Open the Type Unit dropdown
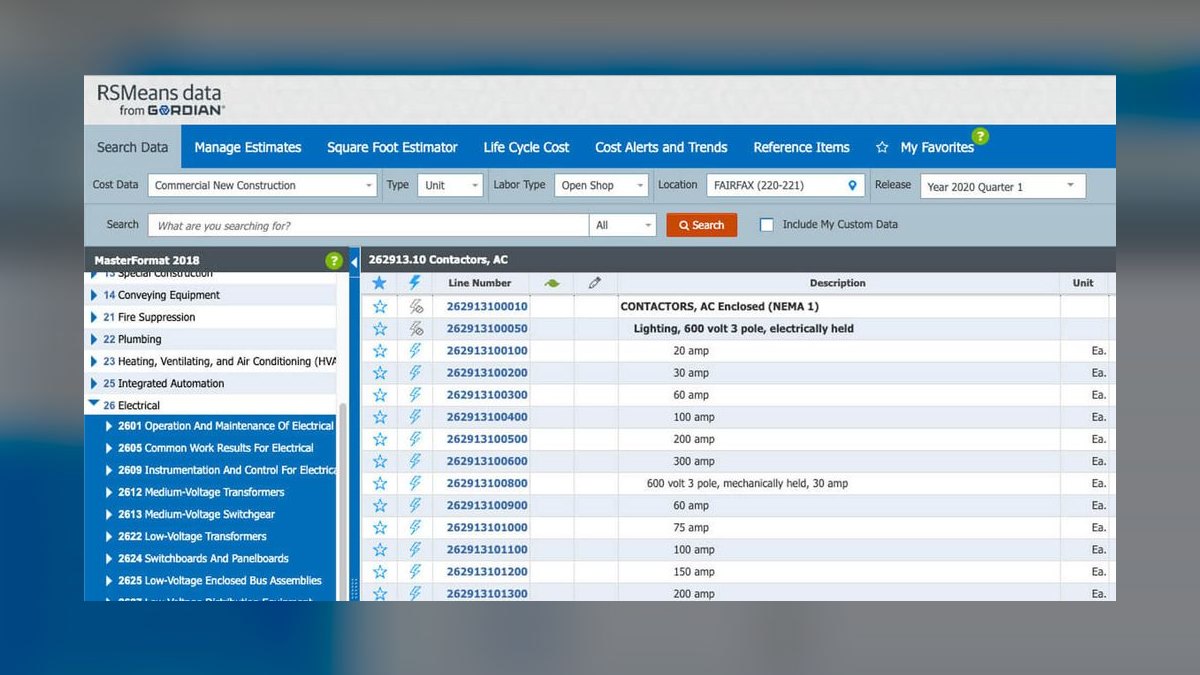This screenshot has height=675, width=1200. 449,185
